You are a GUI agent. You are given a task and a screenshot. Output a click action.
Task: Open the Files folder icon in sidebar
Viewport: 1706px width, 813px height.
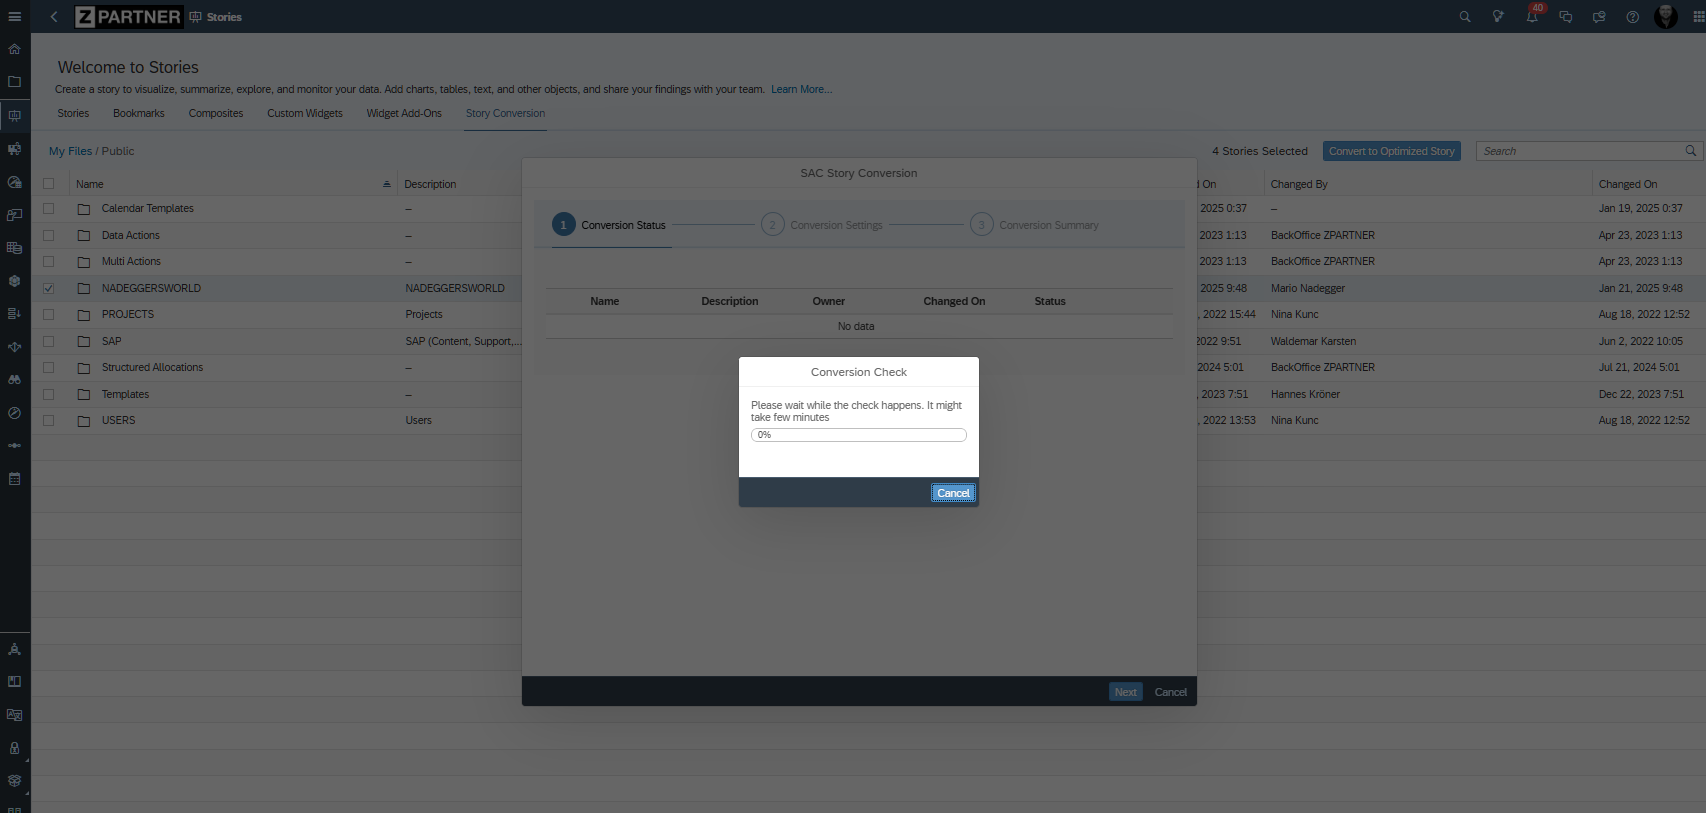pos(14,82)
